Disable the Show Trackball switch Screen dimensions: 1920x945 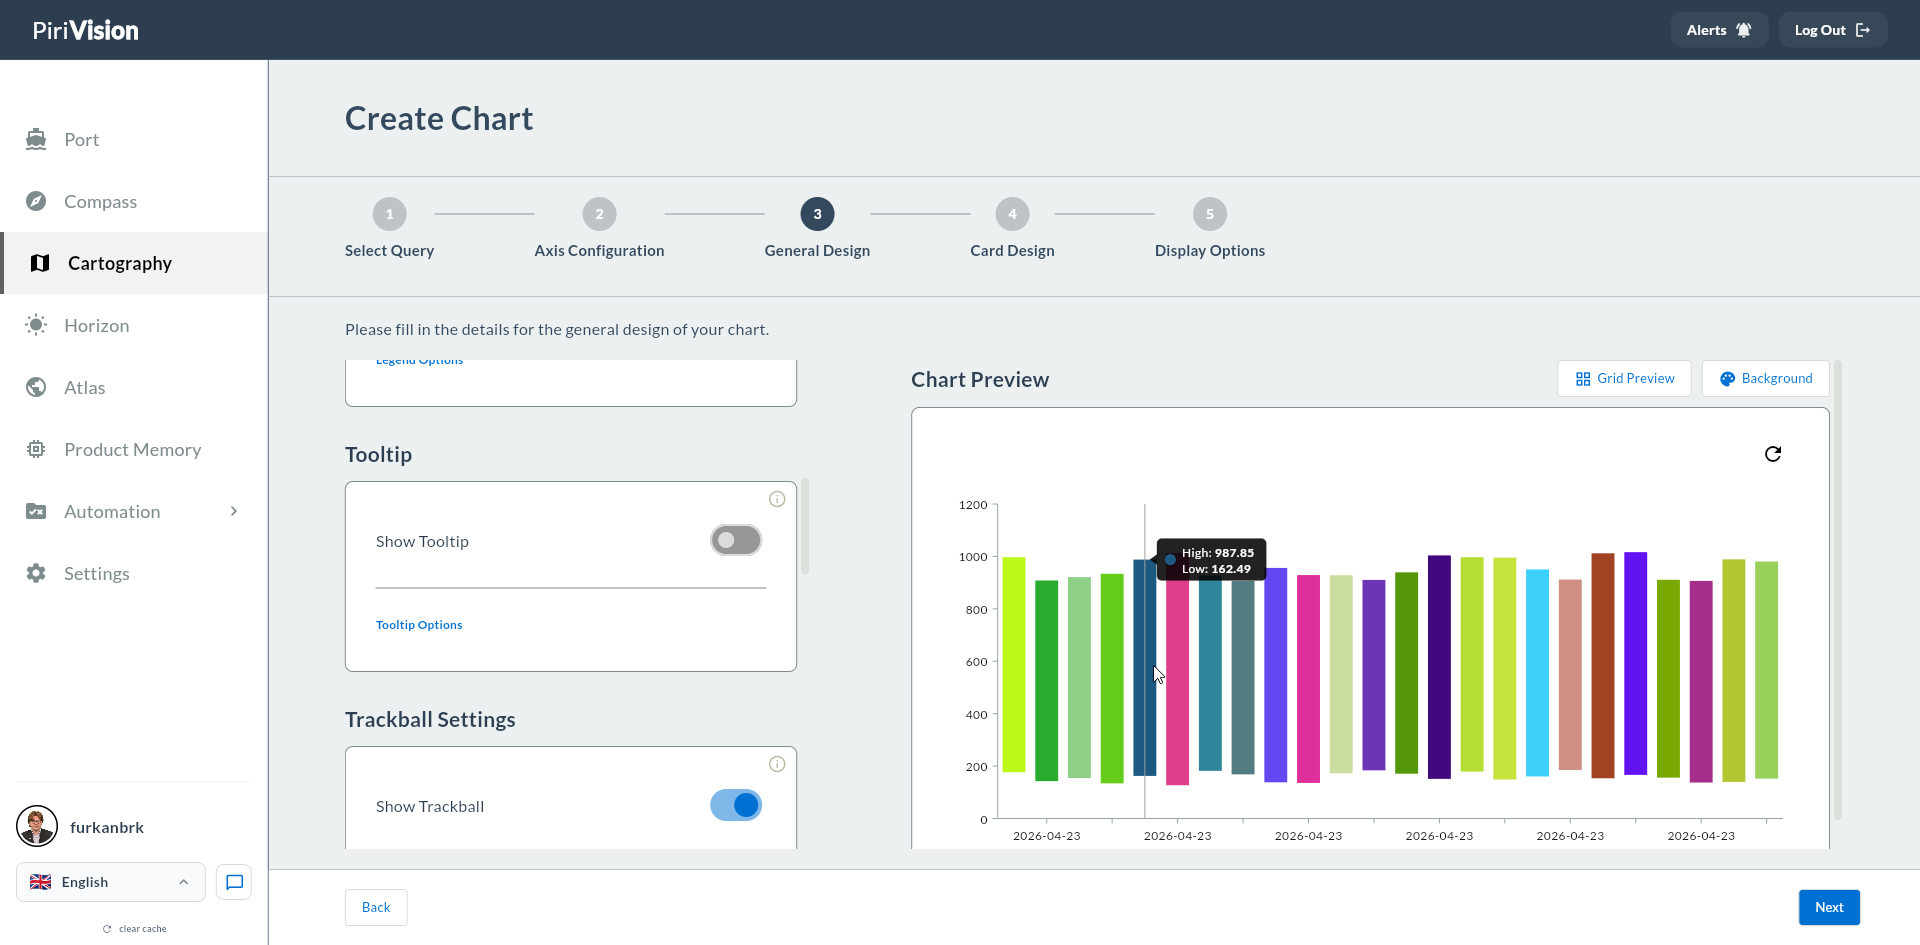pyautogui.click(x=736, y=805)
